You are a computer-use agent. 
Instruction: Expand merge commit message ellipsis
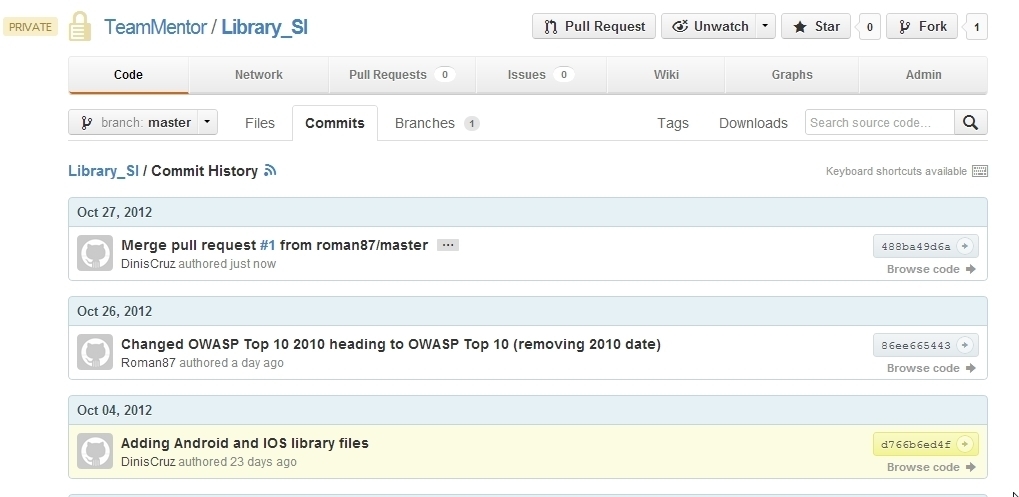coord(448,245)
